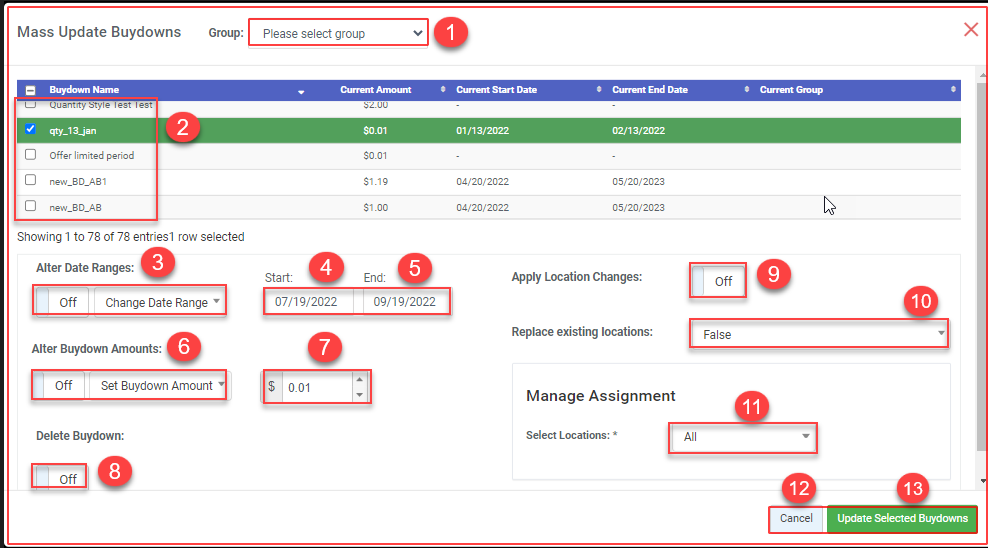Screen dimensions: 988x548
Task: Click the new_BD_AB1 buydown name
Action: pos(78,181)
